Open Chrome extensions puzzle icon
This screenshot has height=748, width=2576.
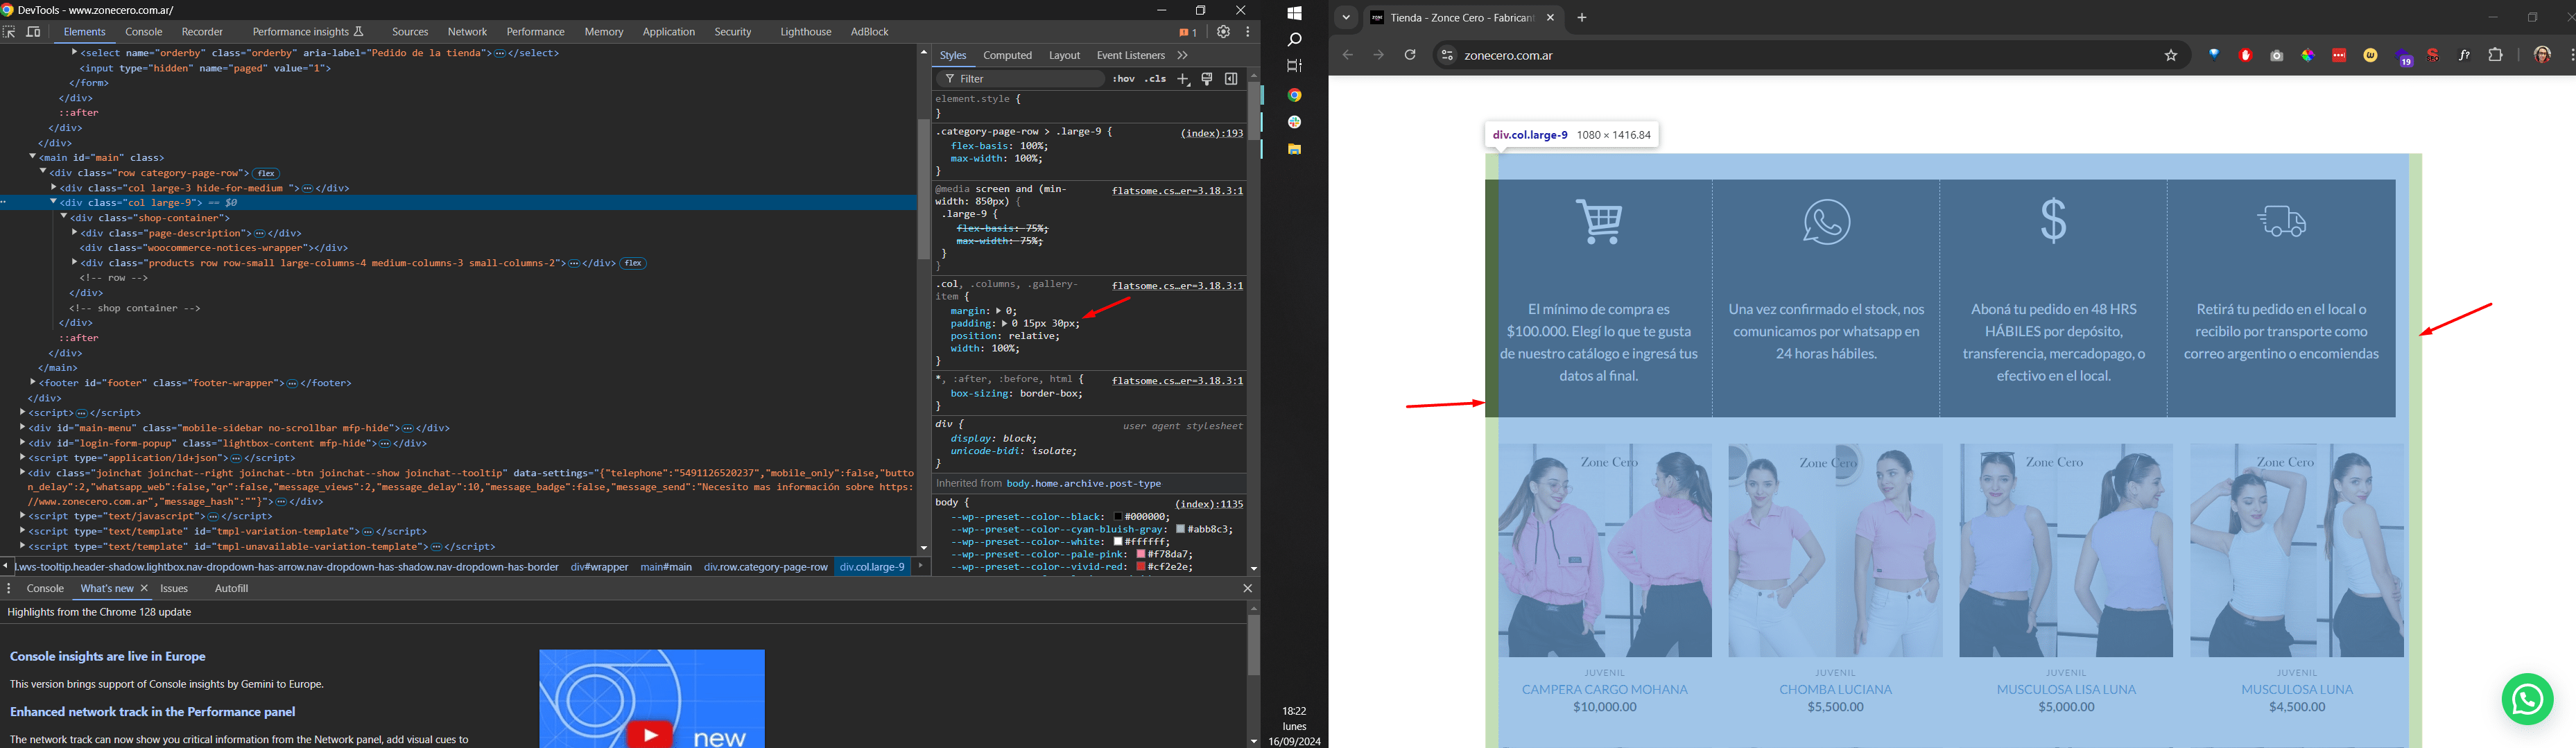(2495, 56)
